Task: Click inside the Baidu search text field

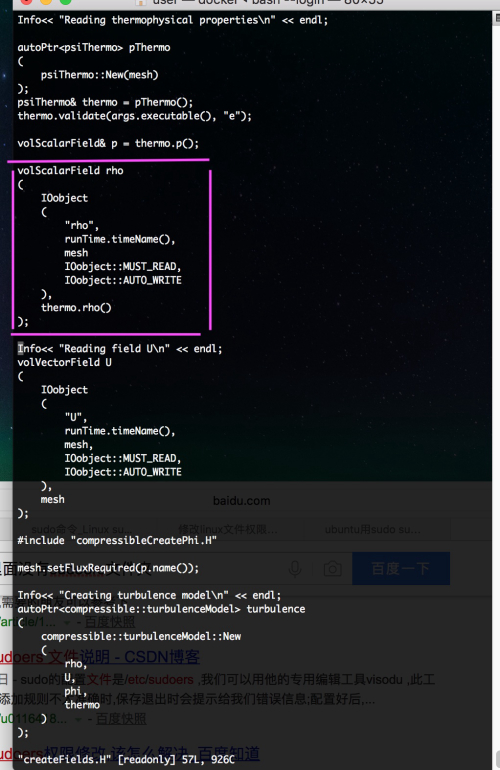Action: click(x=142, y=569)
